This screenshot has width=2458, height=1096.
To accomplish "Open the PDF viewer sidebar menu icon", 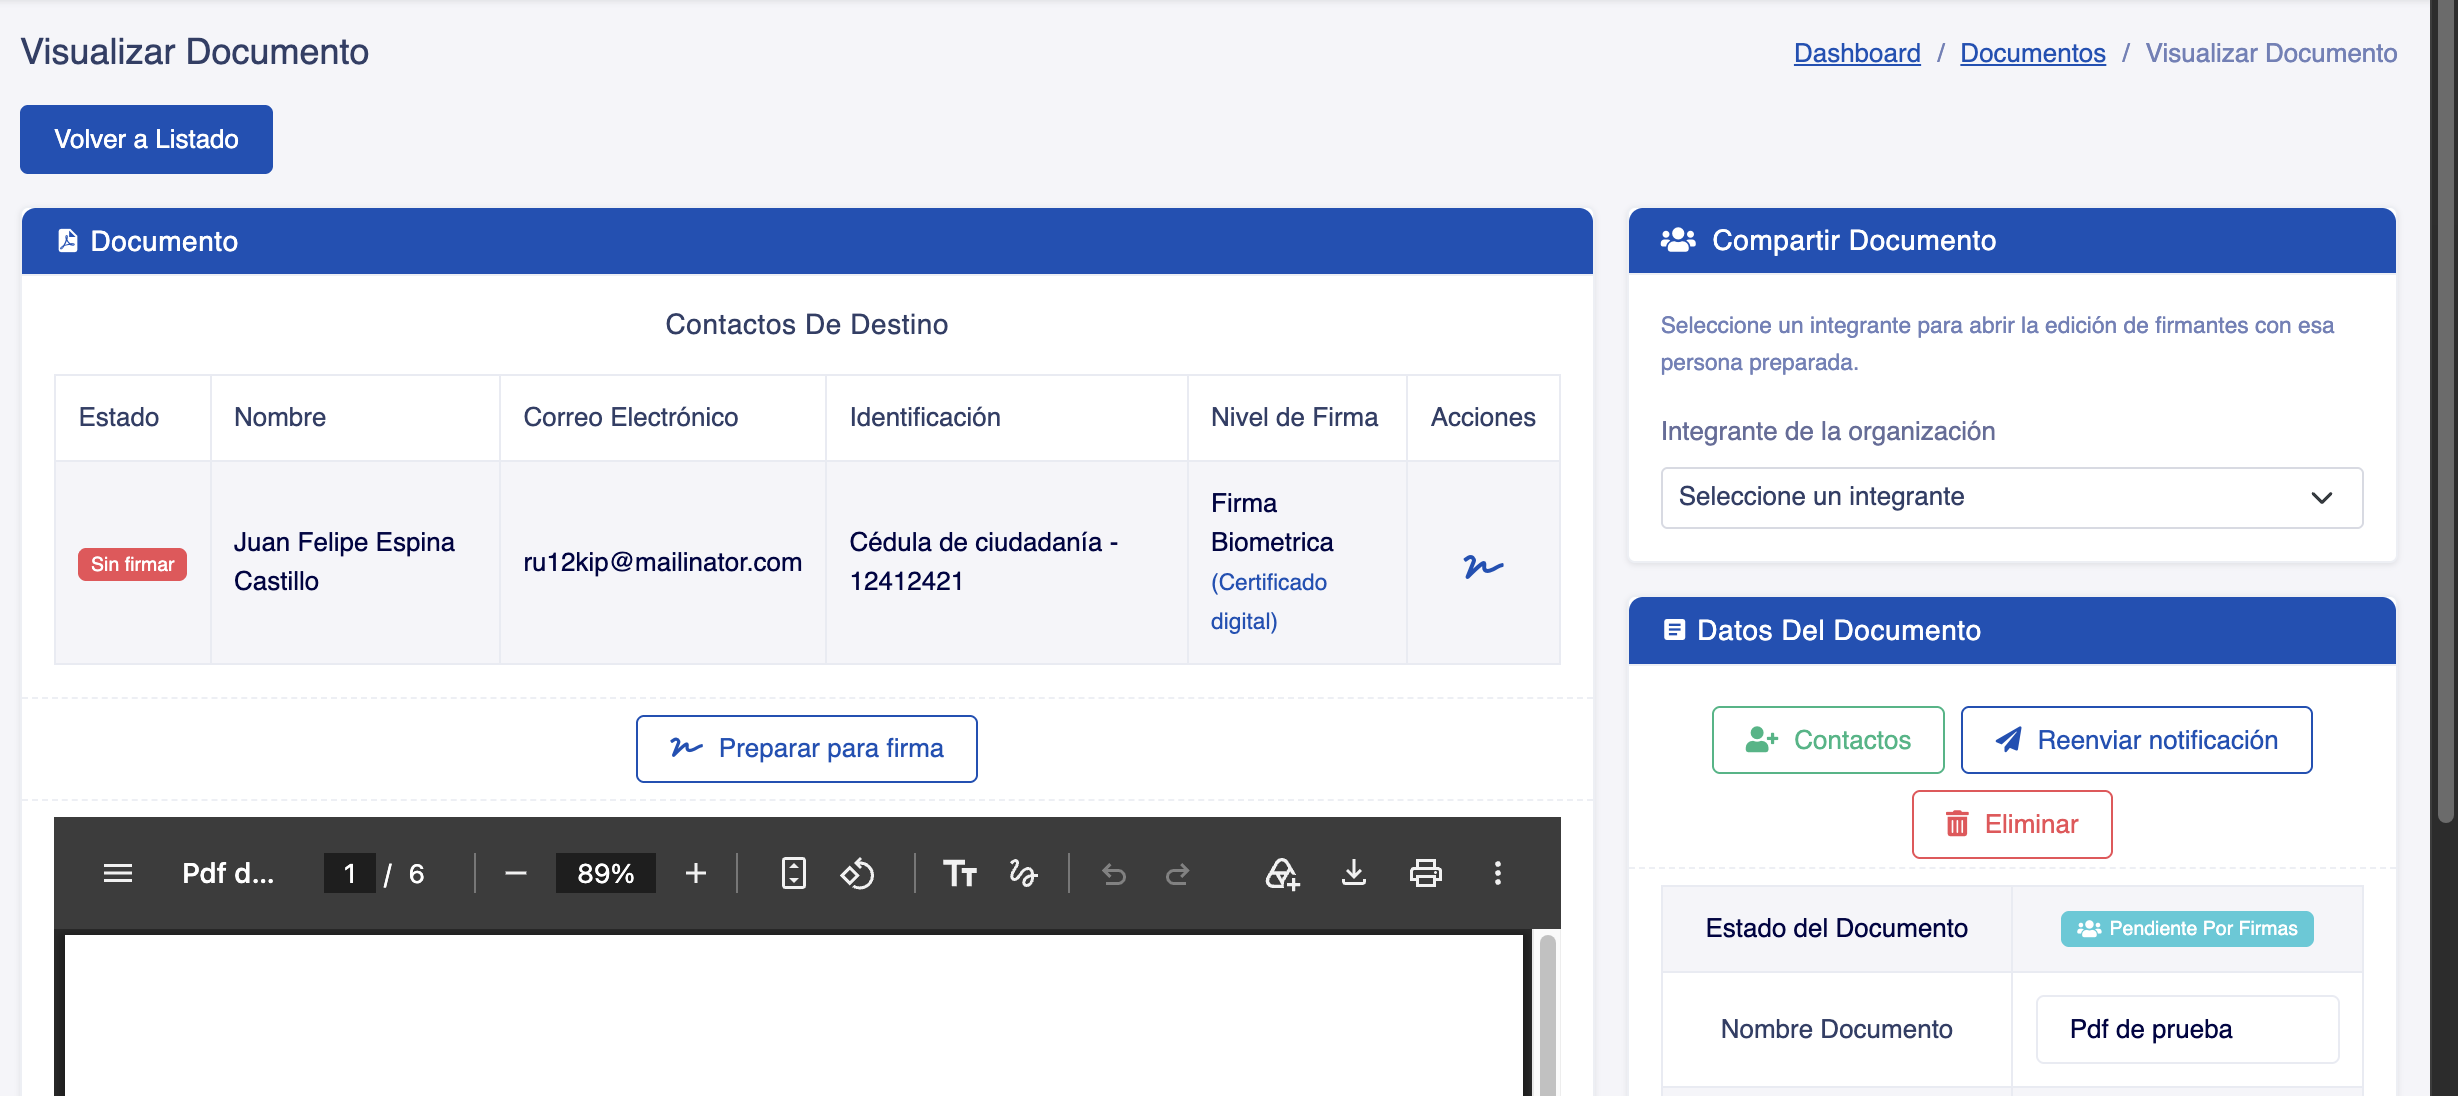I will pyautogui.click(x=118, y=873).
